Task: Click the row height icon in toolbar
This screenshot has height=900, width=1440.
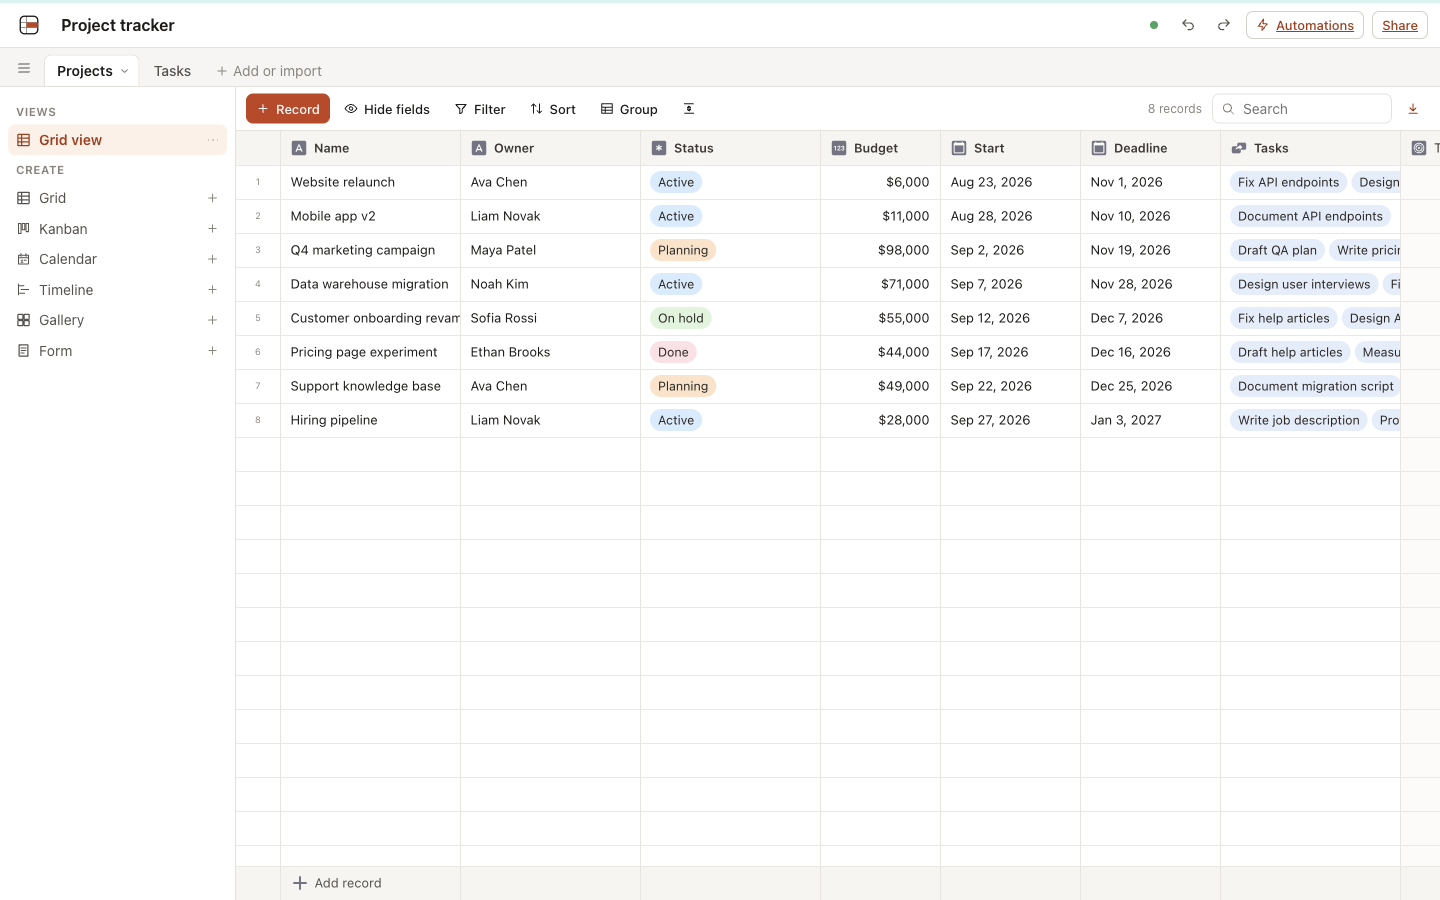Action: 689,109
